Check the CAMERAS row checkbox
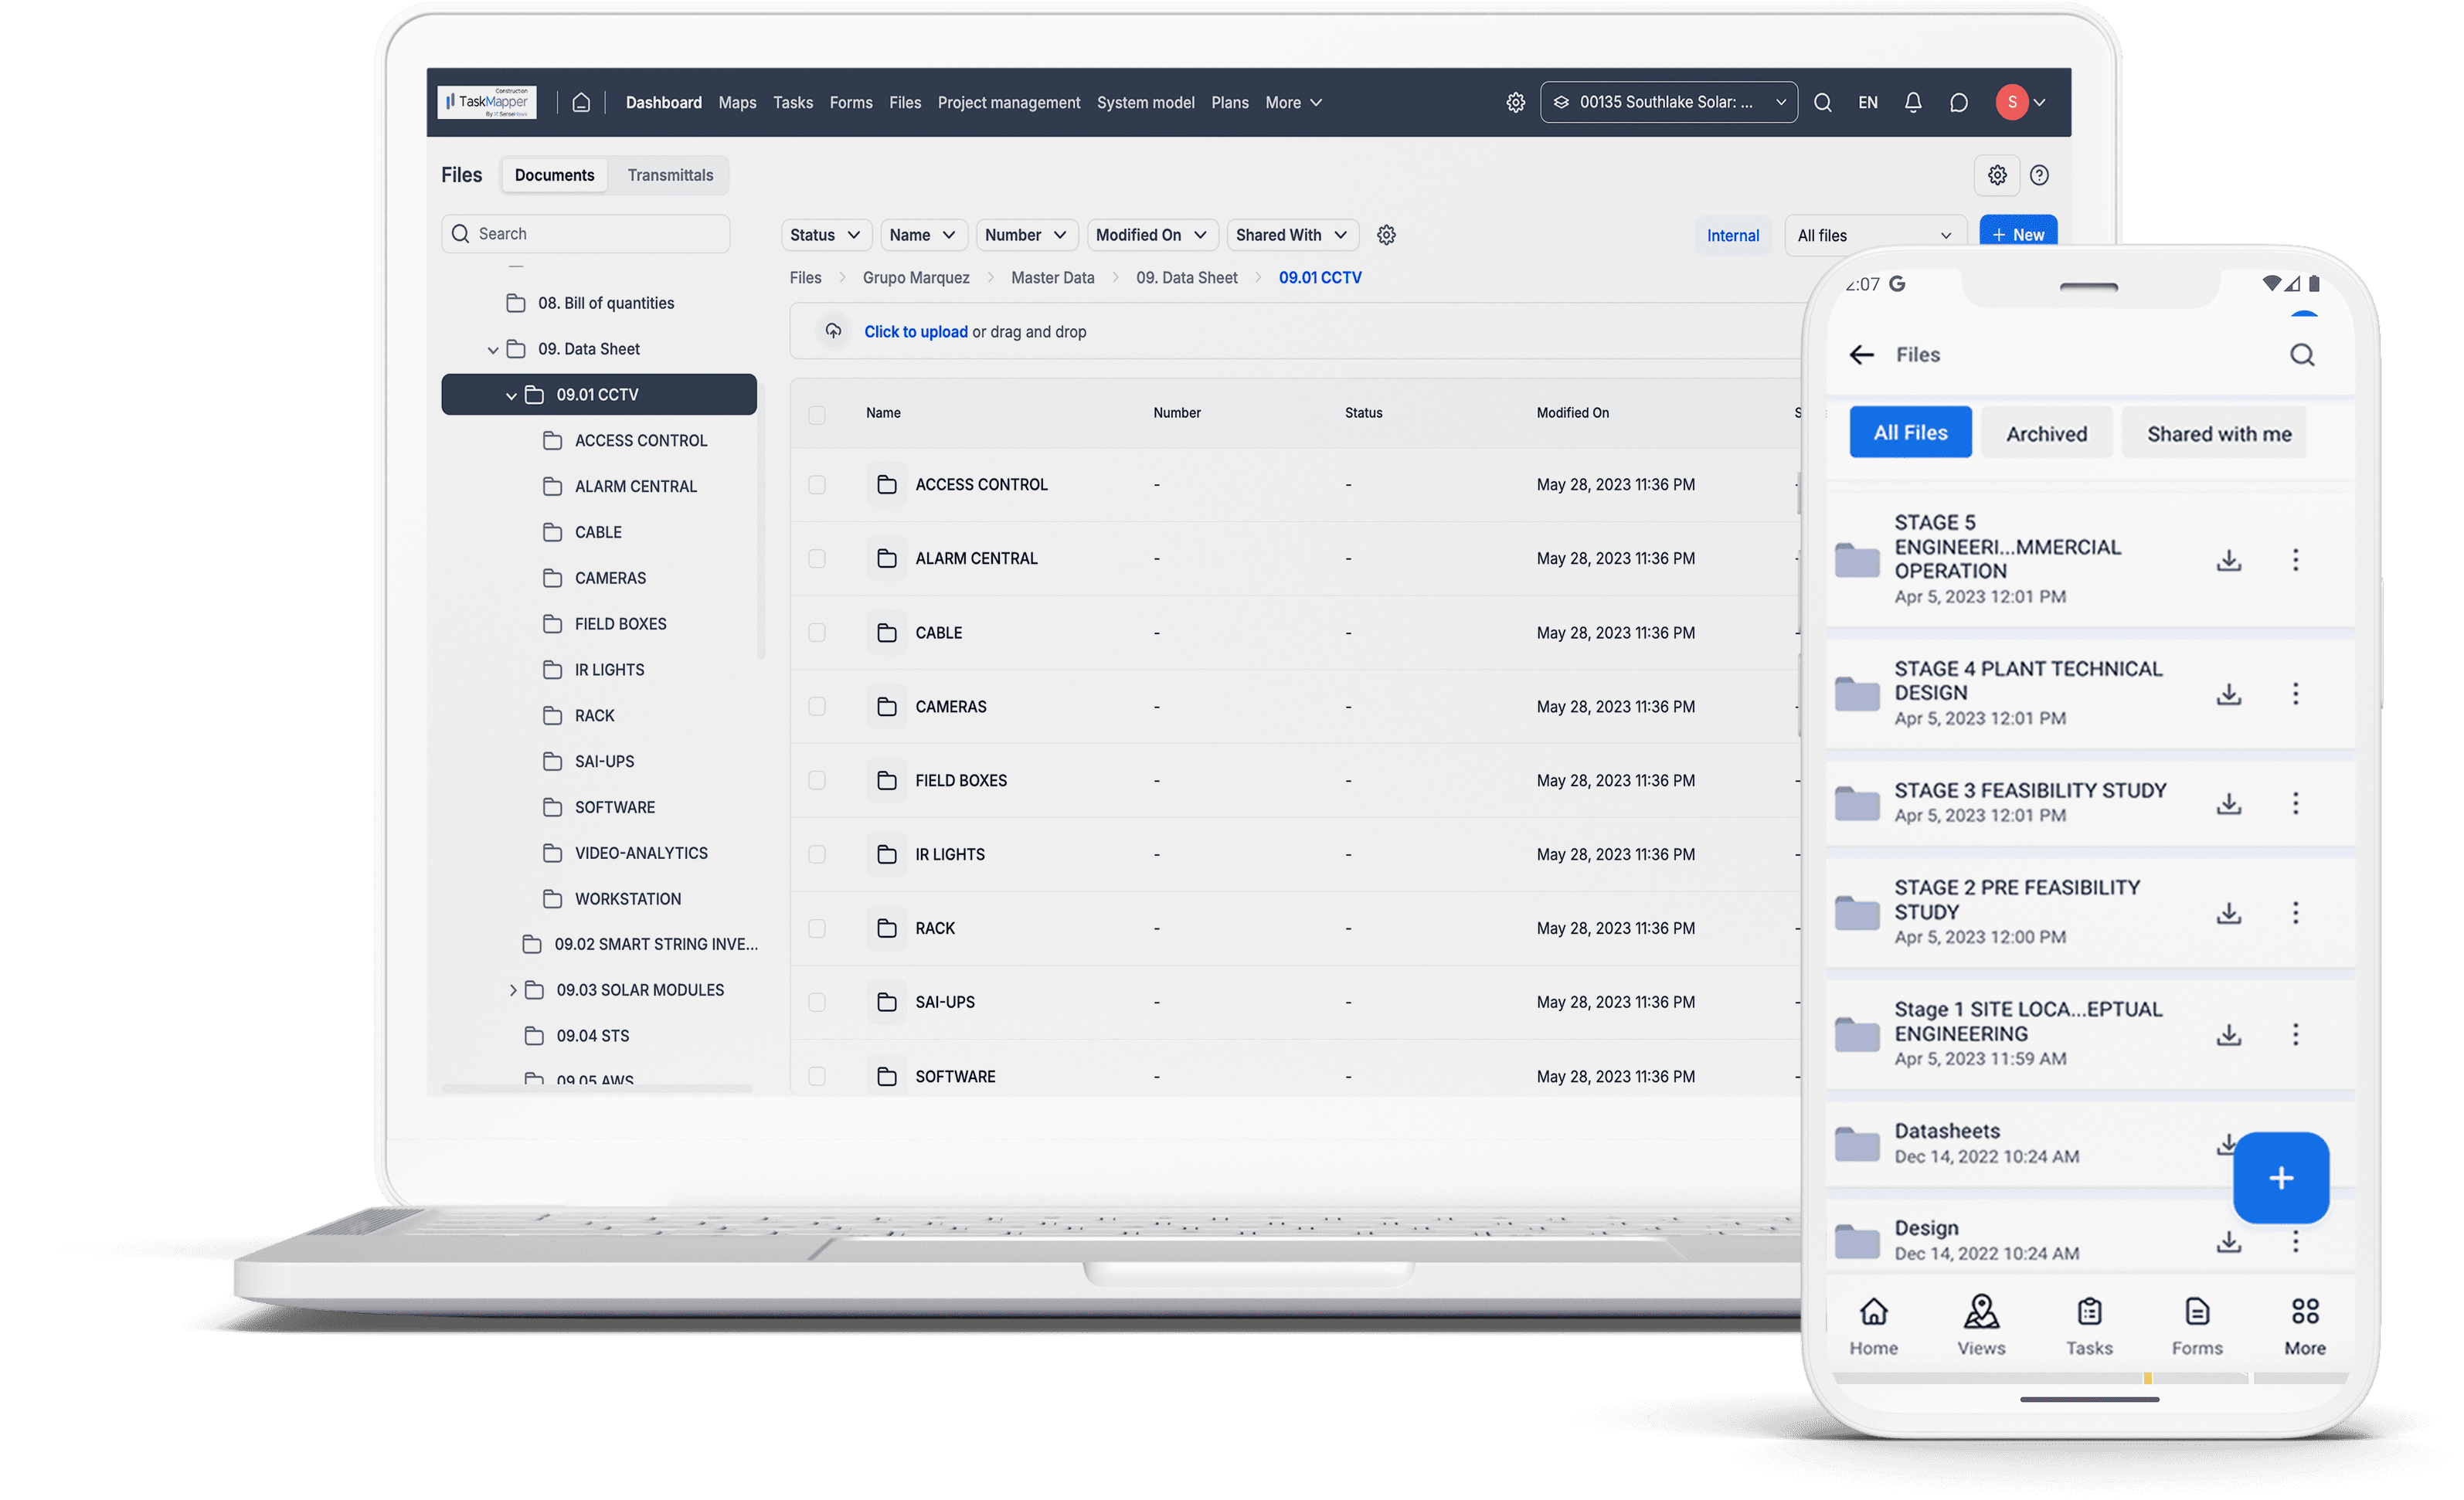Image resolution: width=2464 pixels, height=1500 pixels. coord(817,706)
